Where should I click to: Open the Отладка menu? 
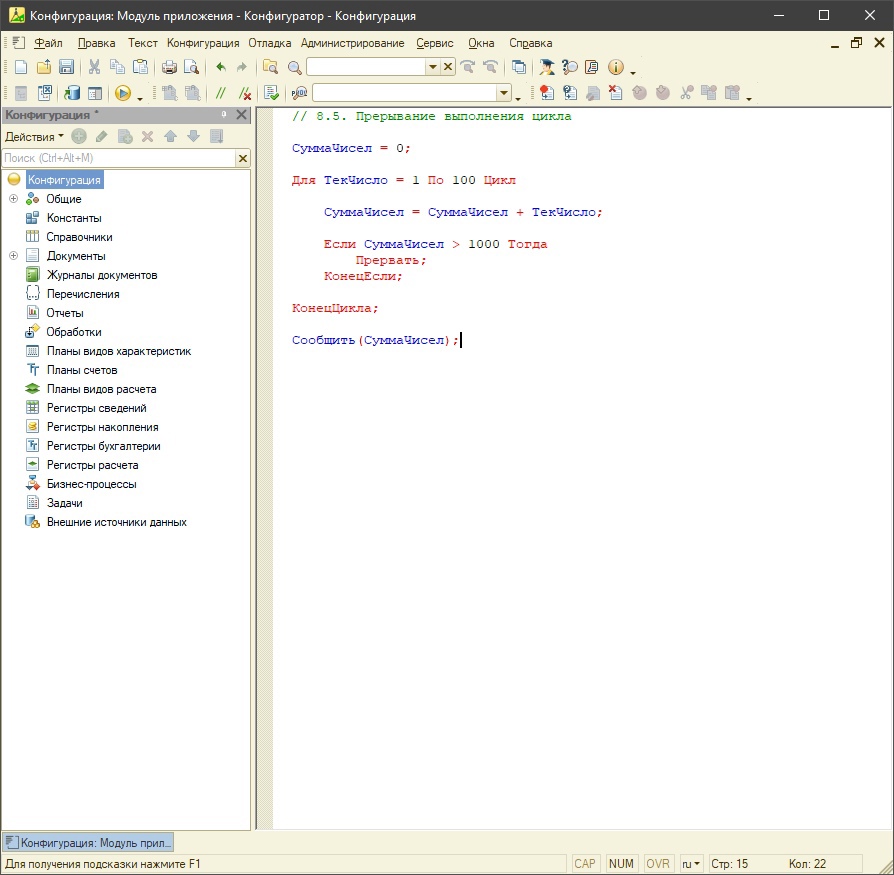tap(270, 43)
